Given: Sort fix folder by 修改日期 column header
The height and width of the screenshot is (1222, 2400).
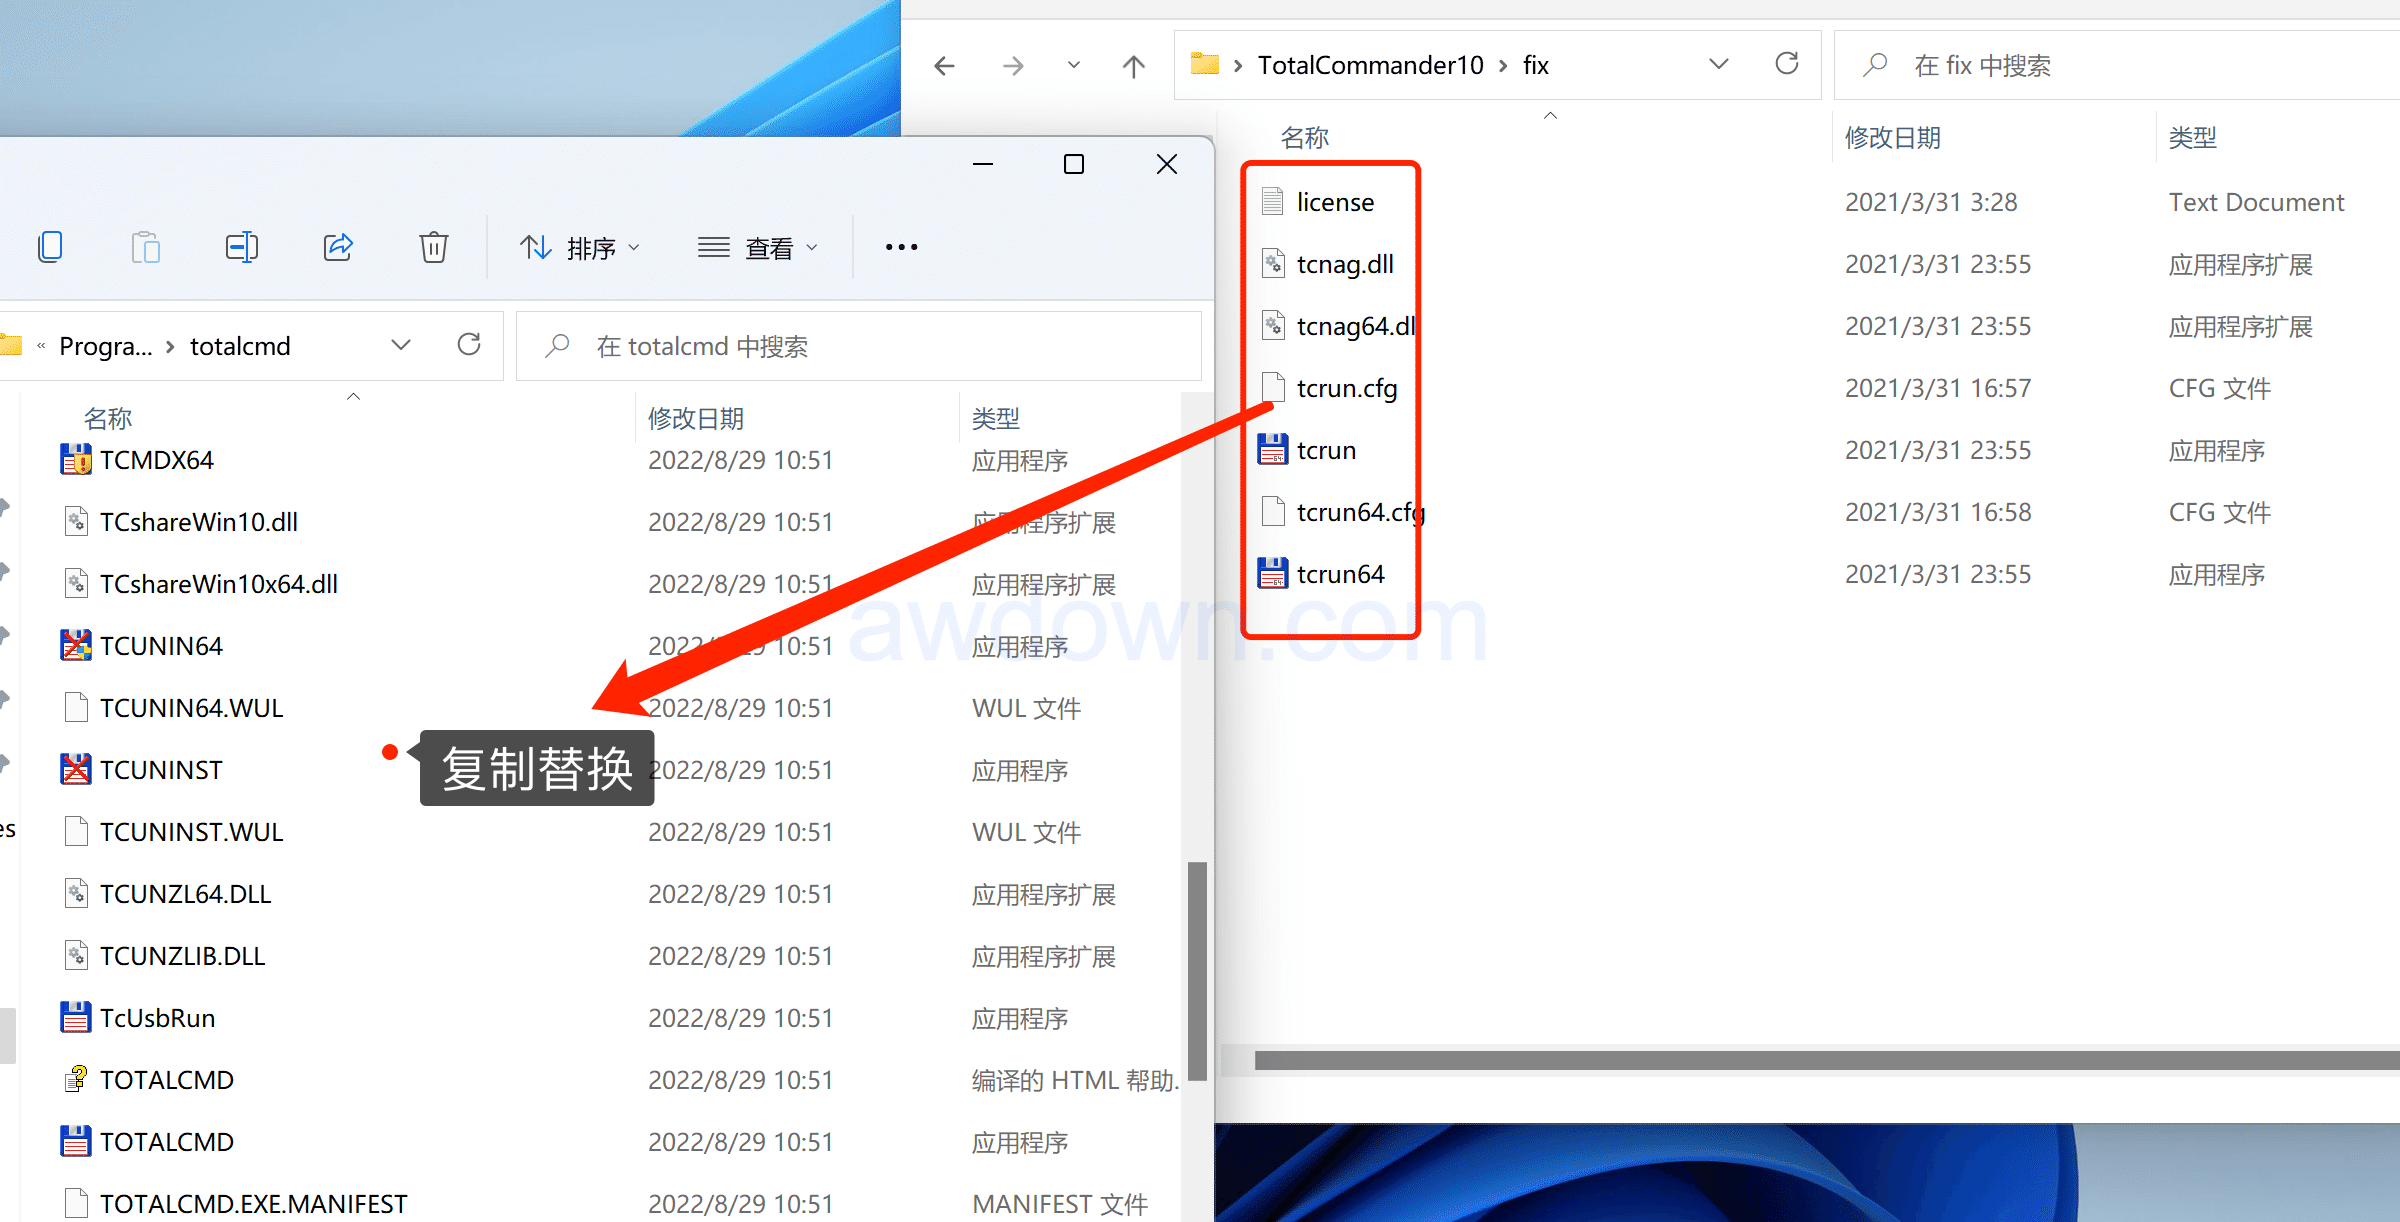Looking at the screenshot, I should coord(1892,138).
